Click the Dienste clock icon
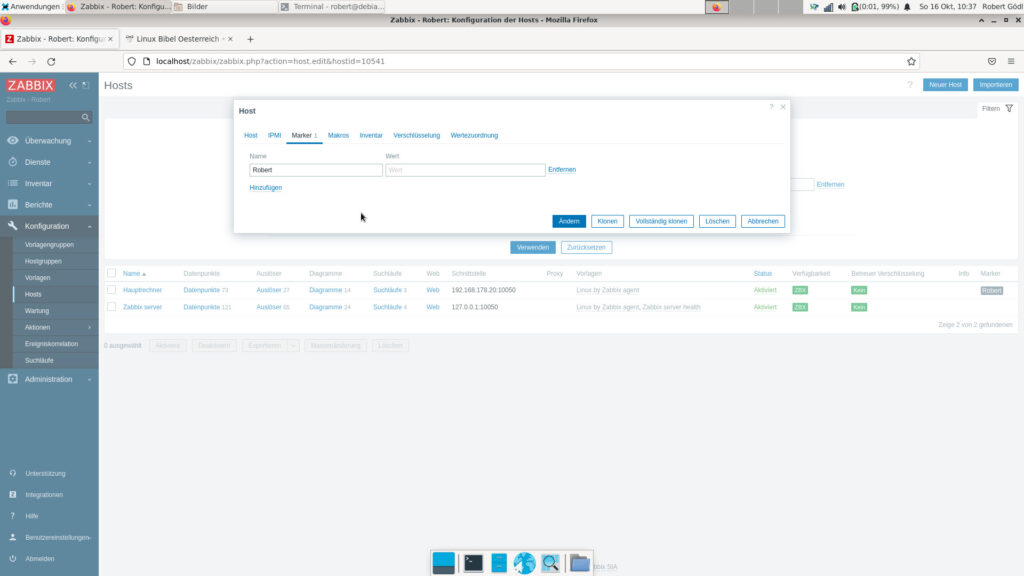This screenshot has width=1024, height=576. [x=12, y=162]
